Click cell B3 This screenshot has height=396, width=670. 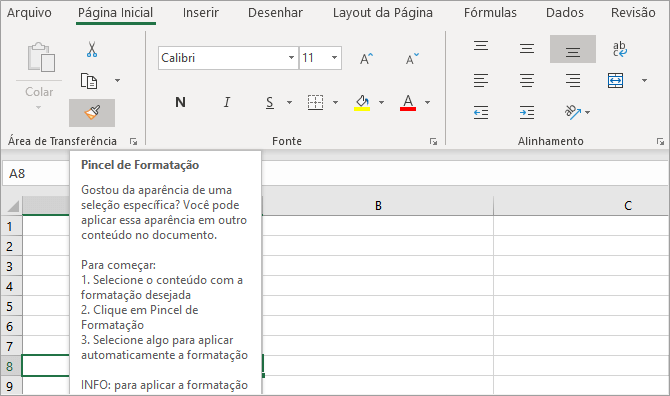[x=378, y=266]
